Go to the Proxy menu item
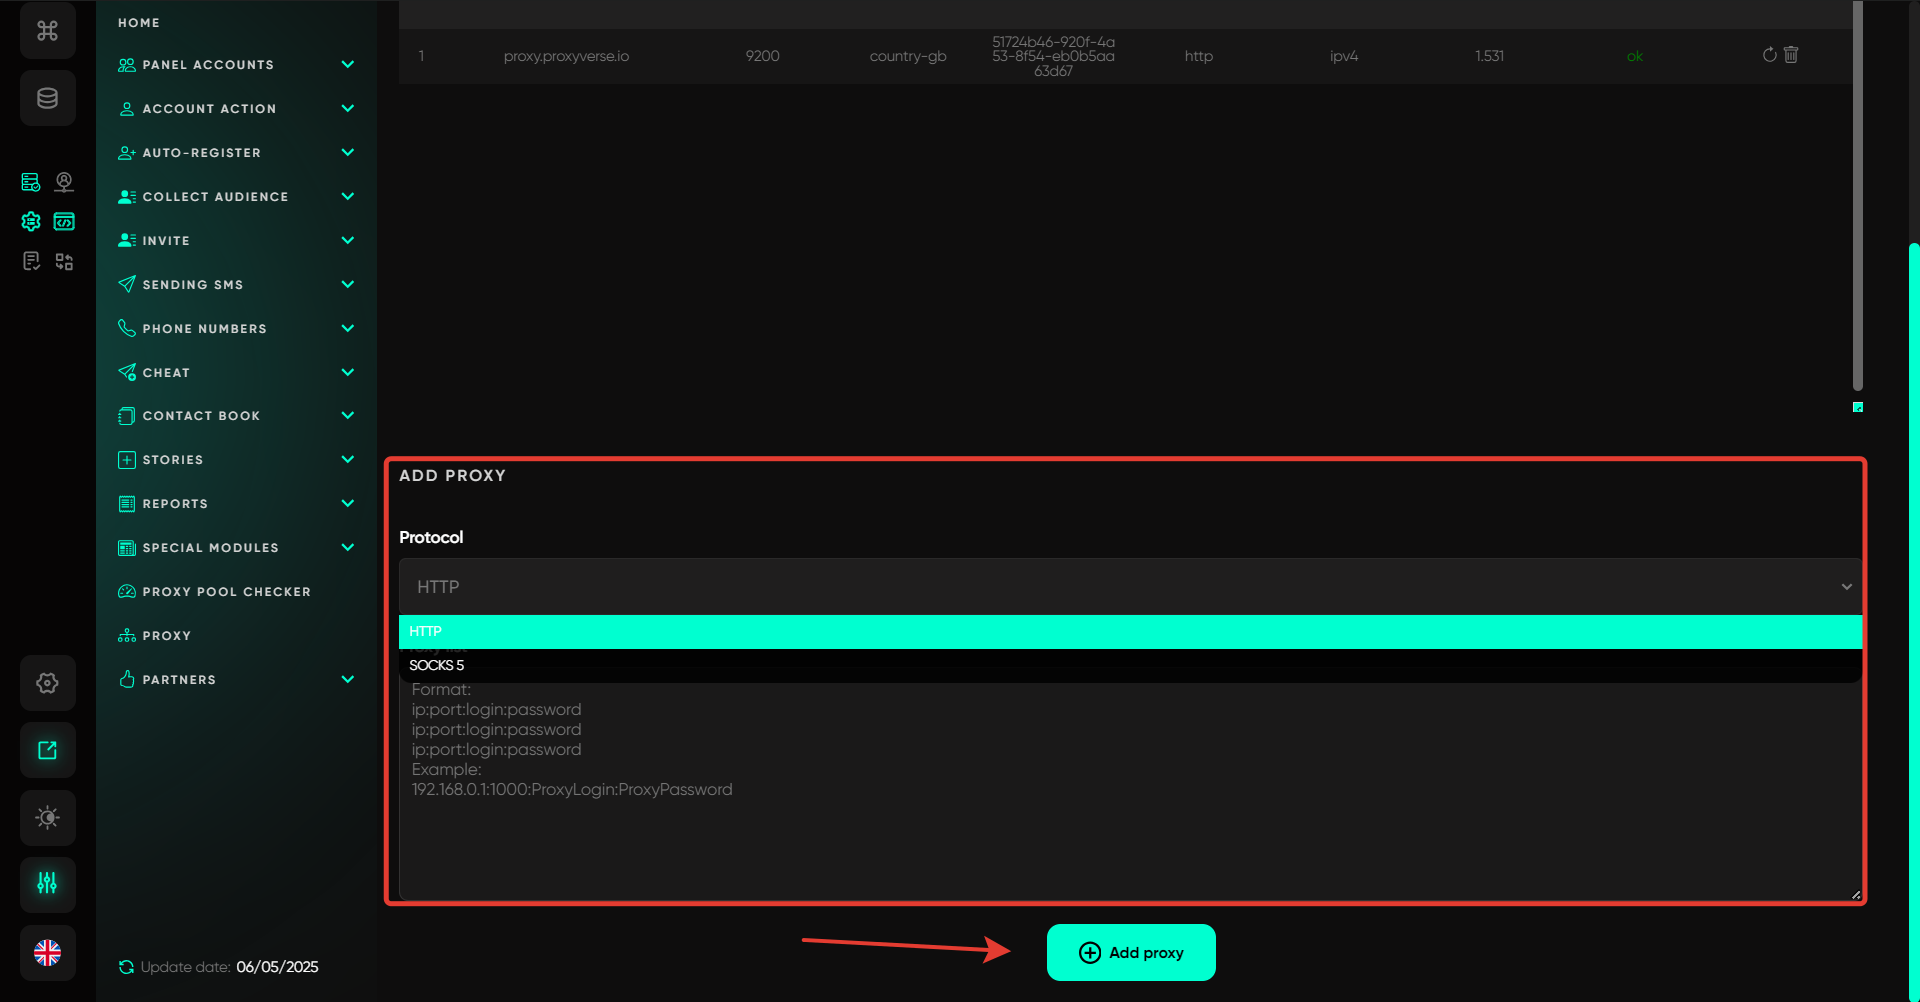The height and width of the screenshot is (1002, 1920). pos(166,636)
